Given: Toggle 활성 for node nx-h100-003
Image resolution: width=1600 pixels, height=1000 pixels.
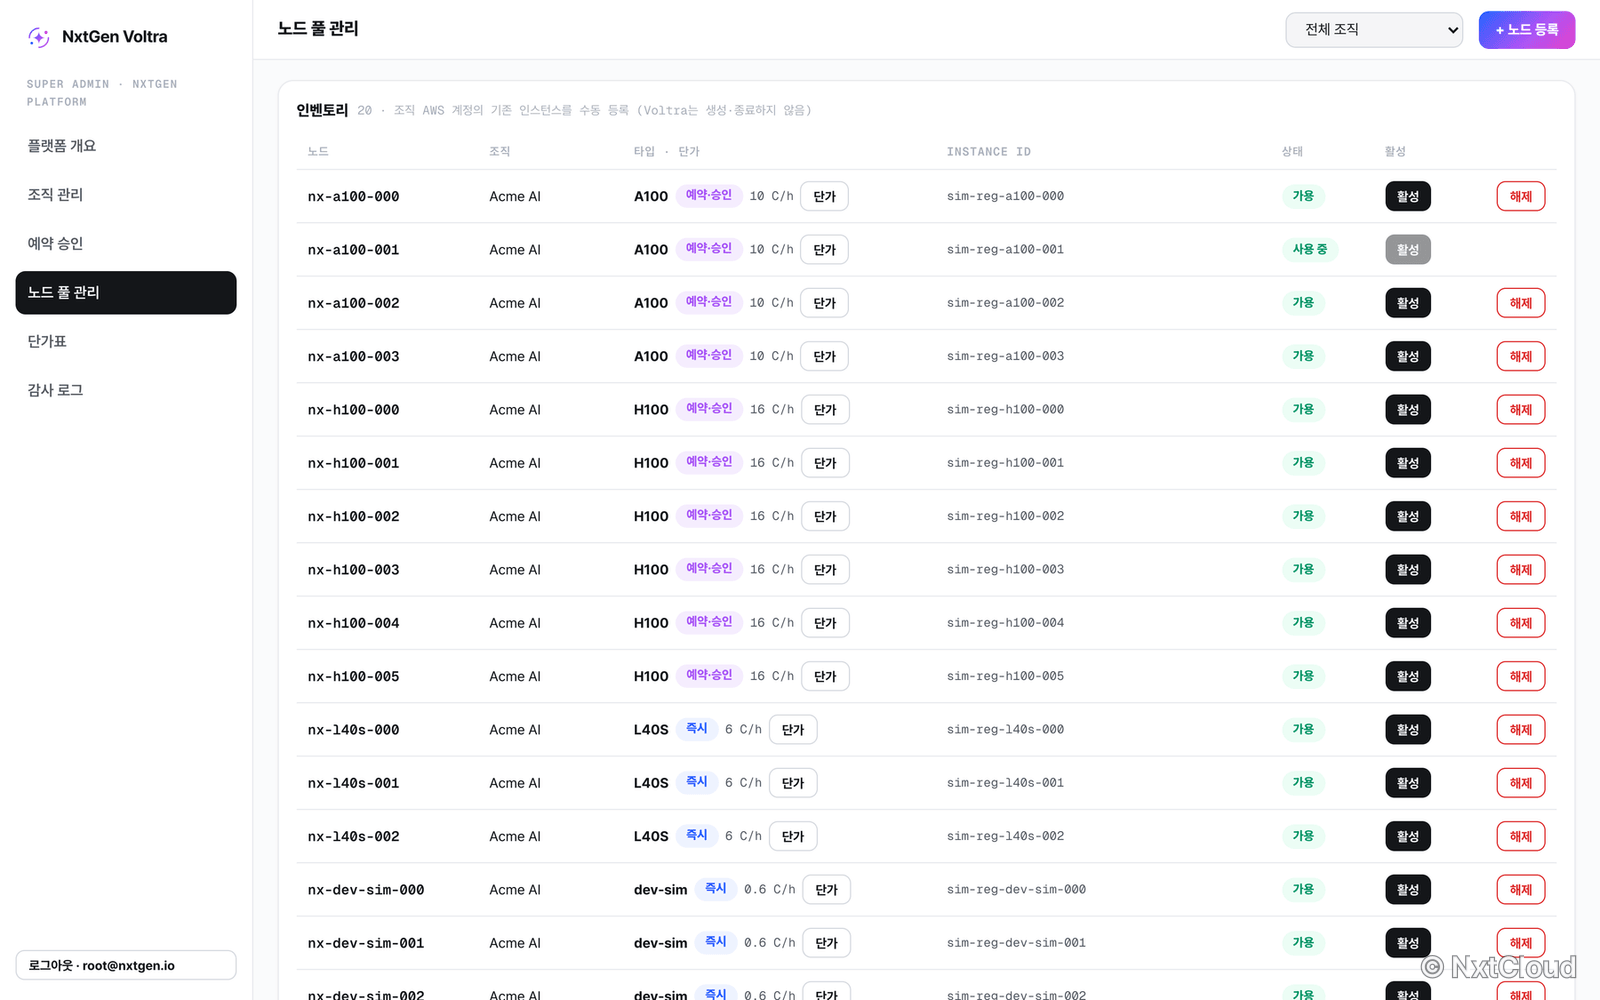Looking at the screenshot, I should [1407, 570].
